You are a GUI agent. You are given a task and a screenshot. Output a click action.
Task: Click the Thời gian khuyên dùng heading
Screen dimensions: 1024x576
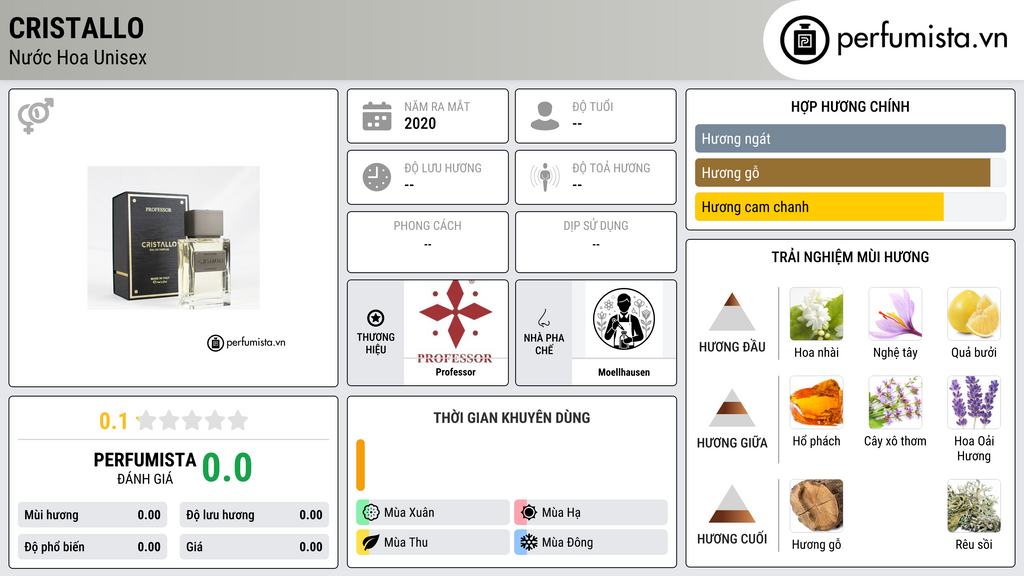pyautogui.click(x=512, y=418)
